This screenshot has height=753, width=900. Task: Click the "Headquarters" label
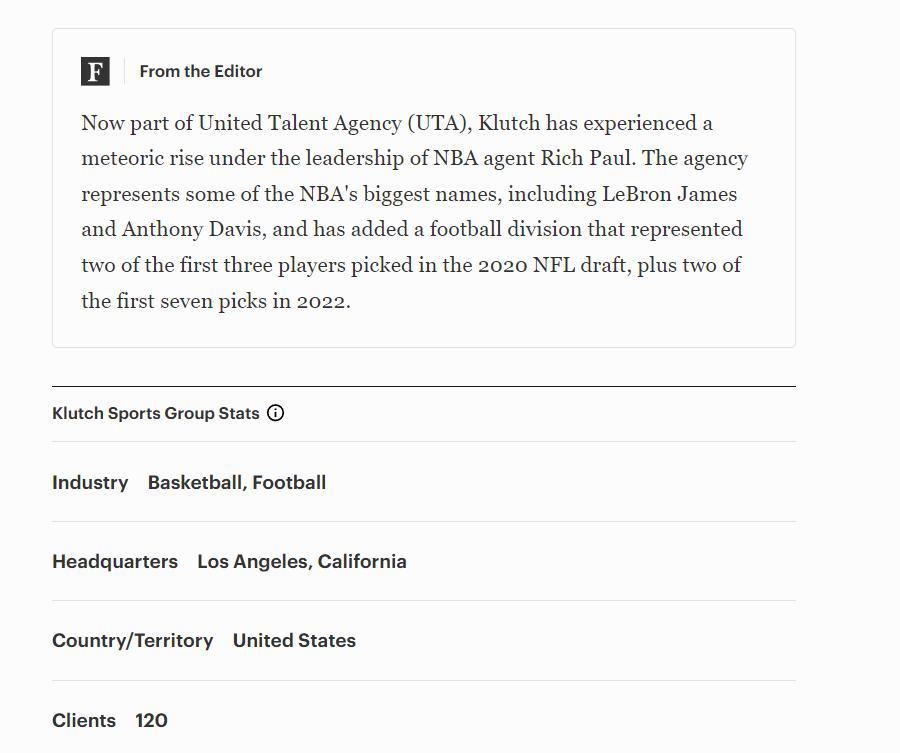(x=115, y=561)
